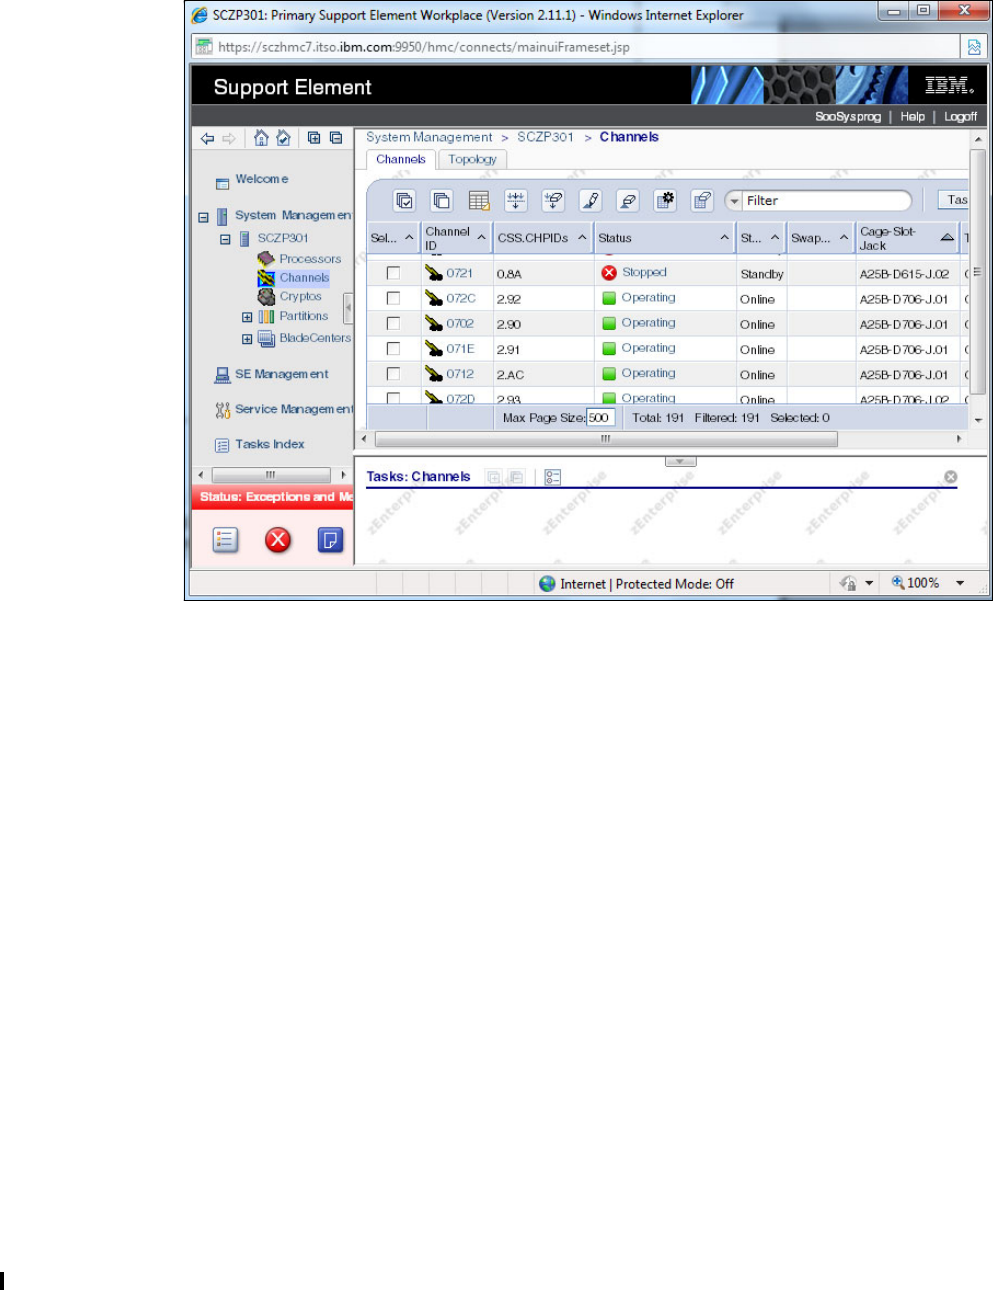Click the properties view toolbar icon

(702, 201)
